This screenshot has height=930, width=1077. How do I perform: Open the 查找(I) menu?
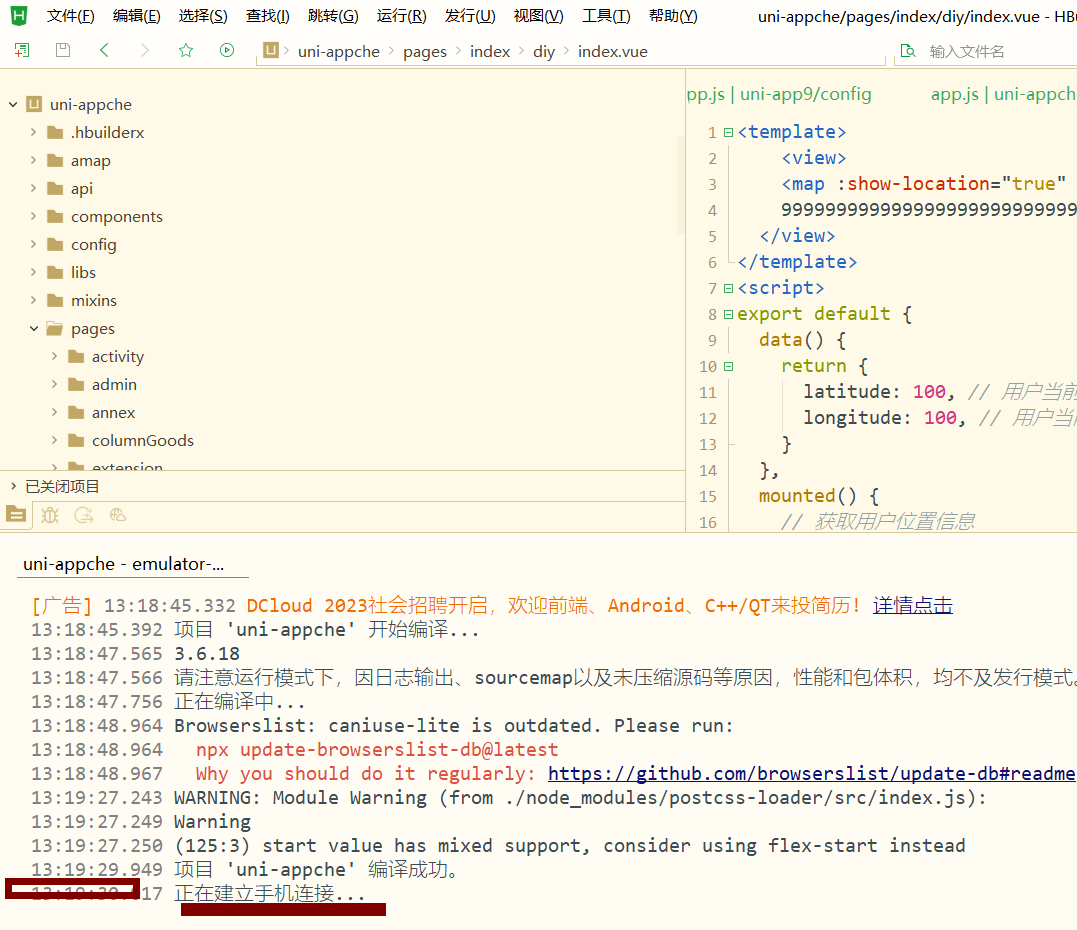pos(268,15)
